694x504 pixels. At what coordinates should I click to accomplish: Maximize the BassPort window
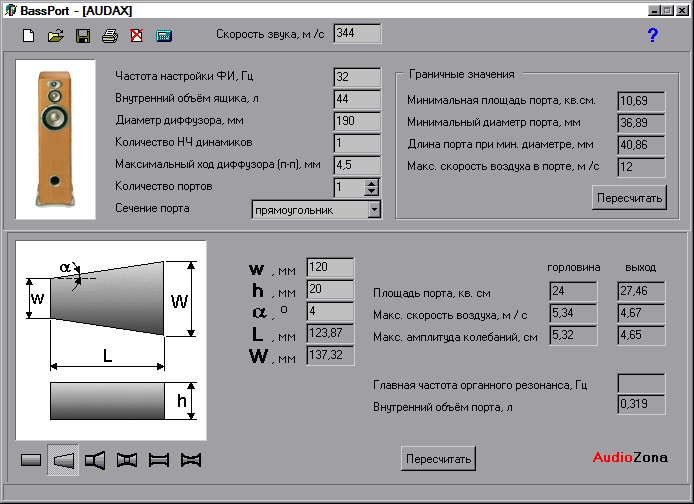point(667,10)
